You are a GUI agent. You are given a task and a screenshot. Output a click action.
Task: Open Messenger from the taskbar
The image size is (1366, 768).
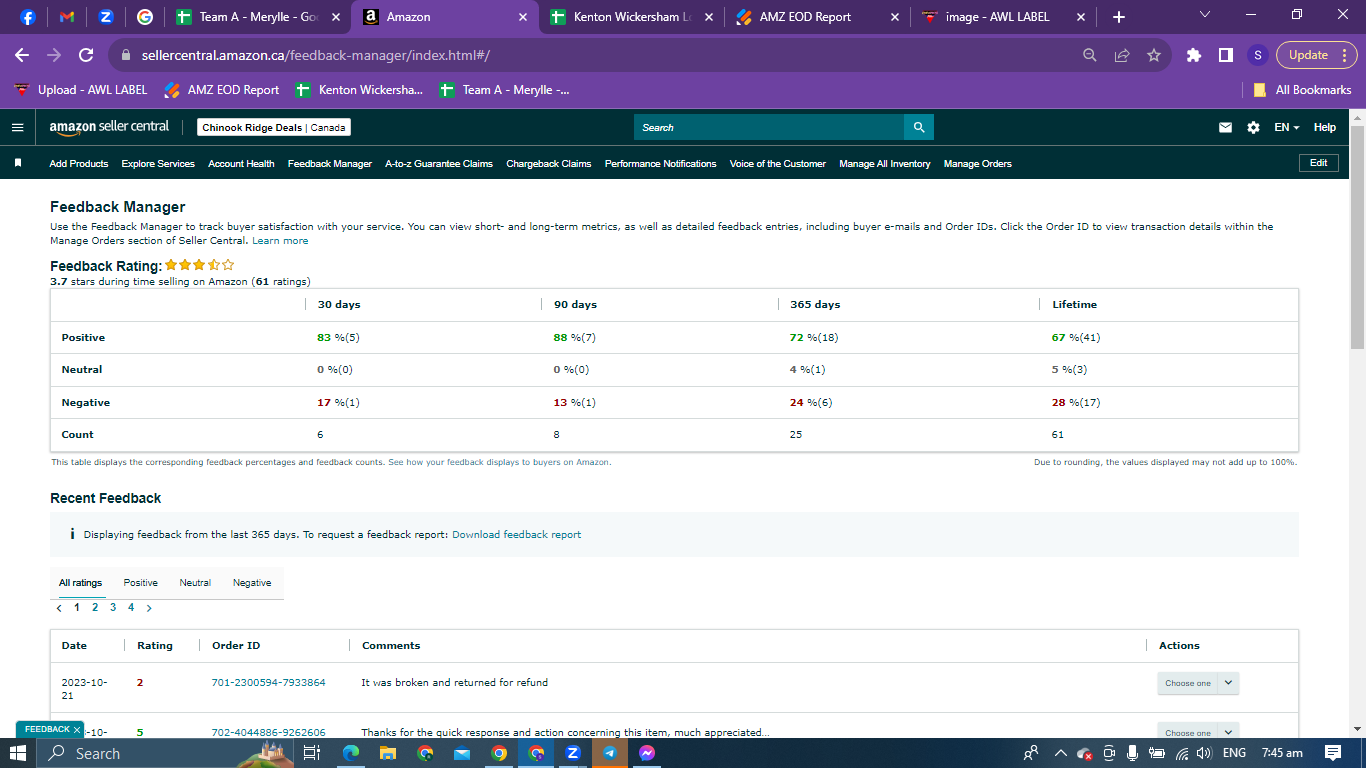coord(647,753)
